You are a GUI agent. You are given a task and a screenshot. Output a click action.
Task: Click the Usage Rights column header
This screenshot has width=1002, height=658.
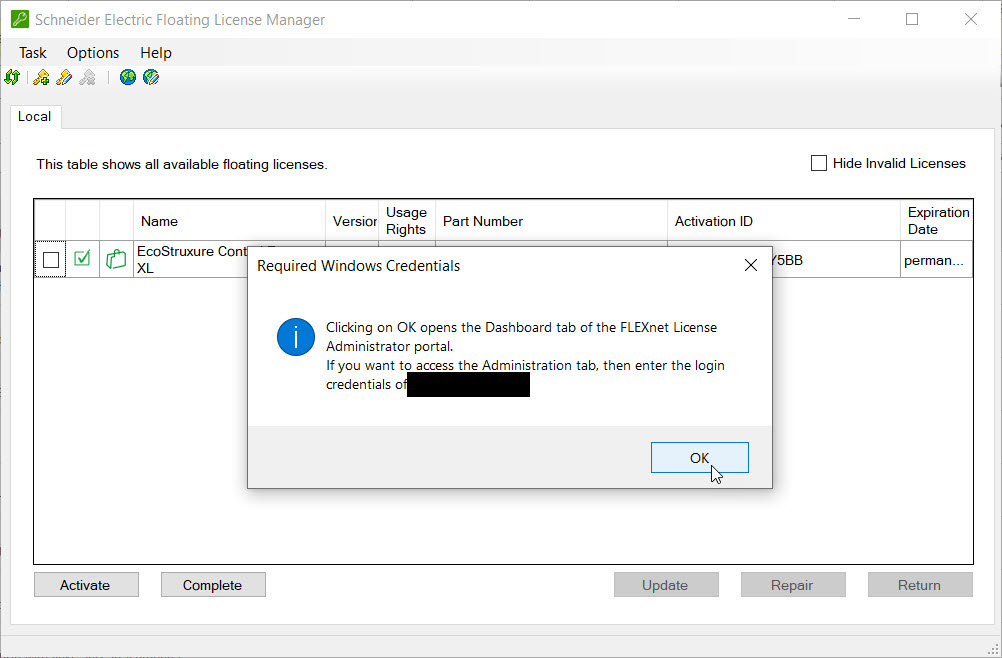coord(406,221)
